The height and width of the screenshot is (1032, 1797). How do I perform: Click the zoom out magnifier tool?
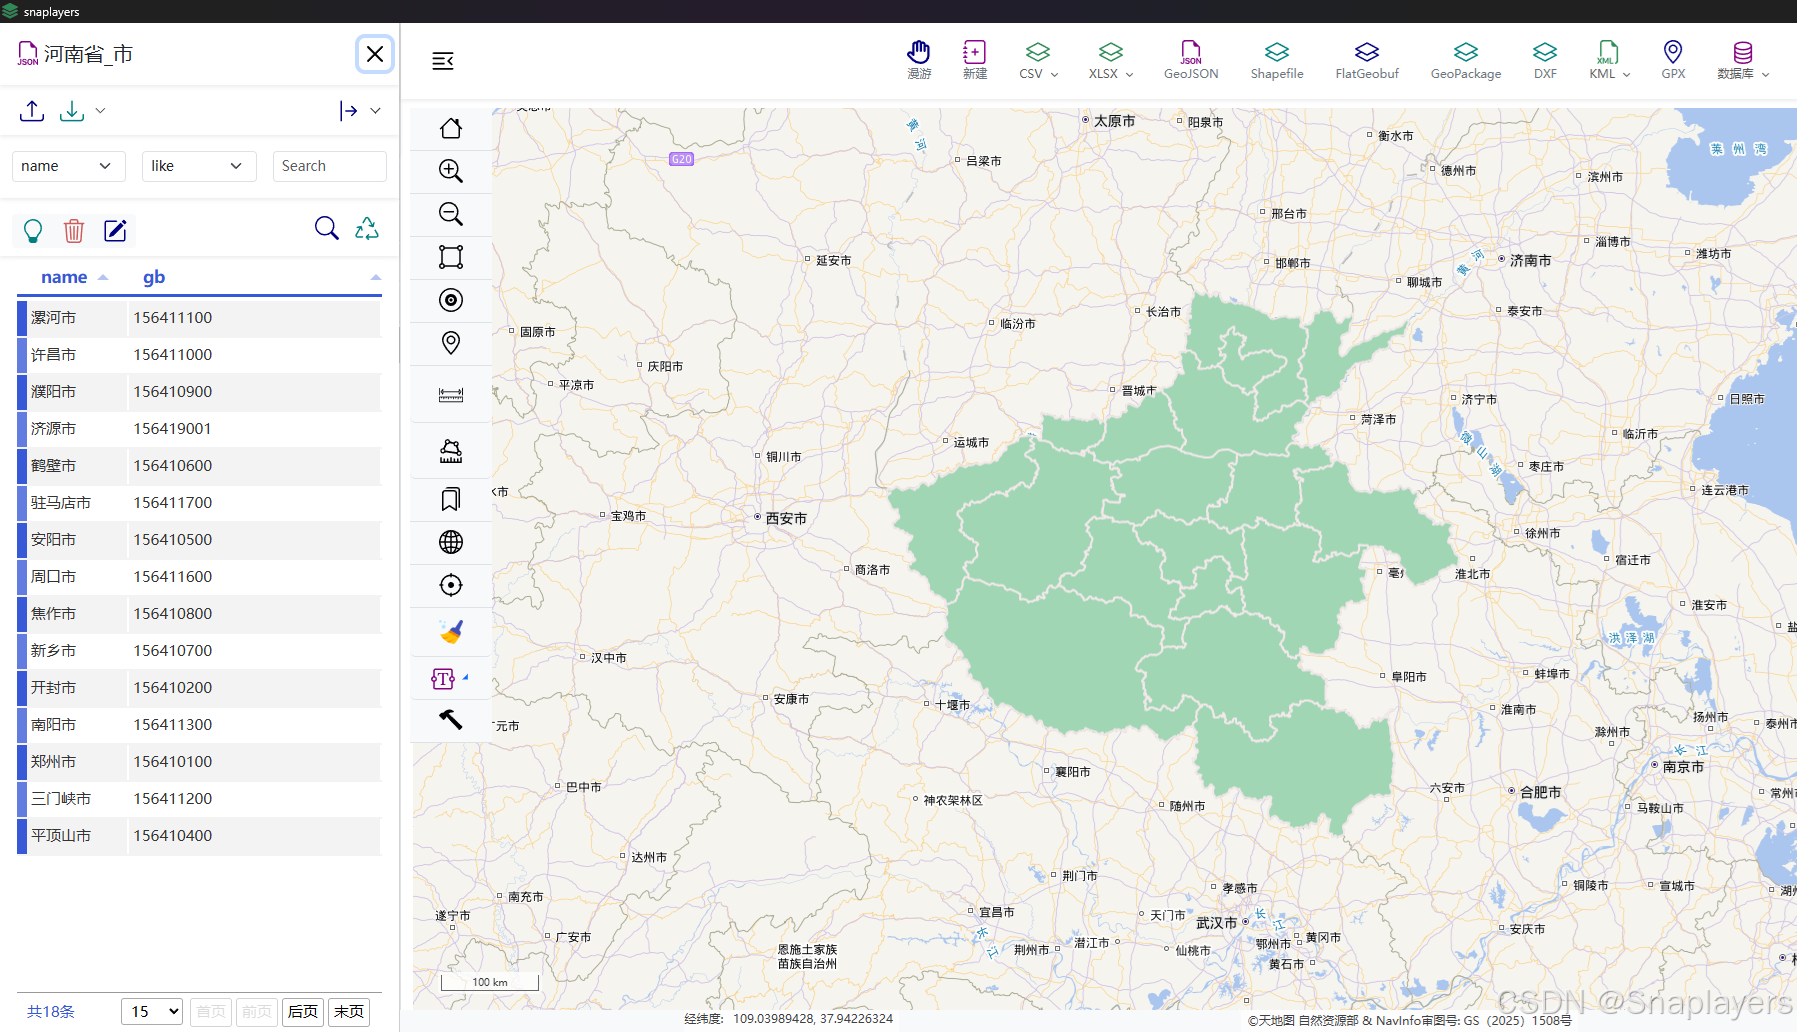click(451, 214)
